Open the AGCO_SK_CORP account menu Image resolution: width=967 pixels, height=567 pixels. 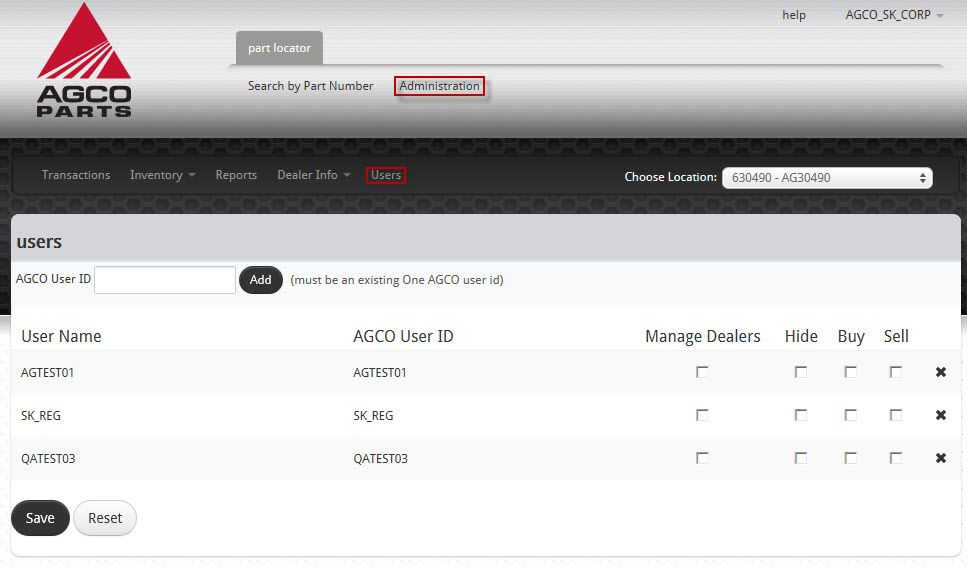(894, 15)
